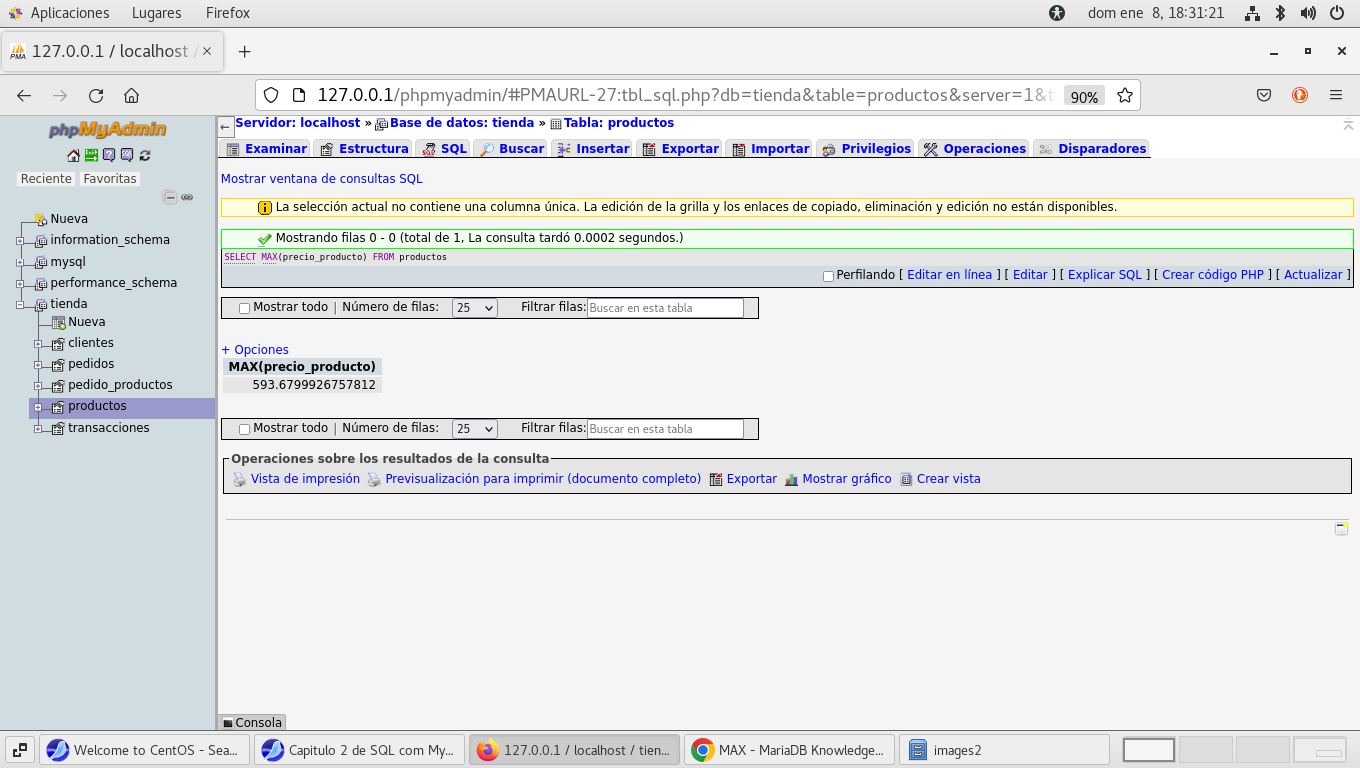Open the top Número de filas dropdown
Screen dimensions: 1360x768
click(x=474, y=308)
